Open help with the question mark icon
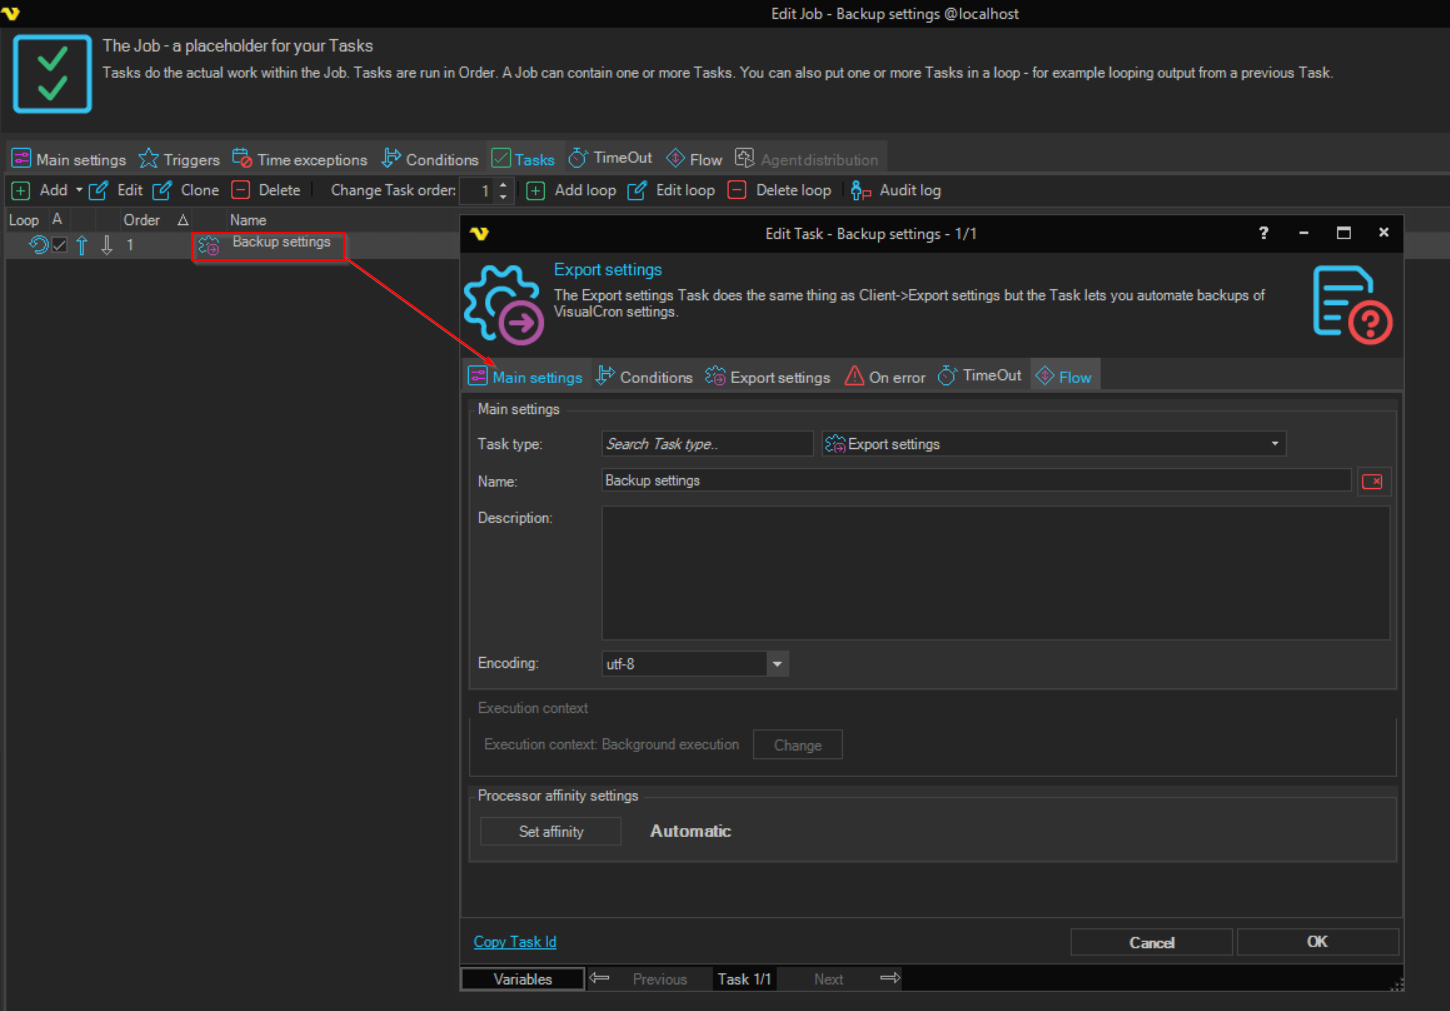1450x1011 pixels. click(1263, 233)
